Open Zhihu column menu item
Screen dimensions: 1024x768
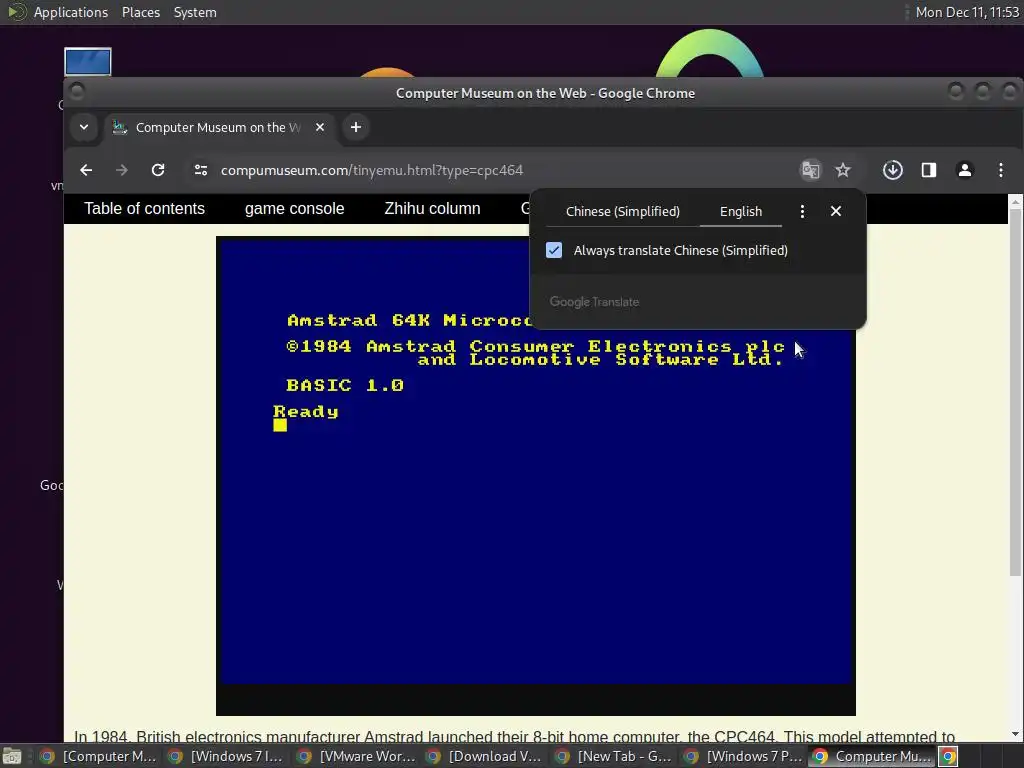tap(432, 208)
